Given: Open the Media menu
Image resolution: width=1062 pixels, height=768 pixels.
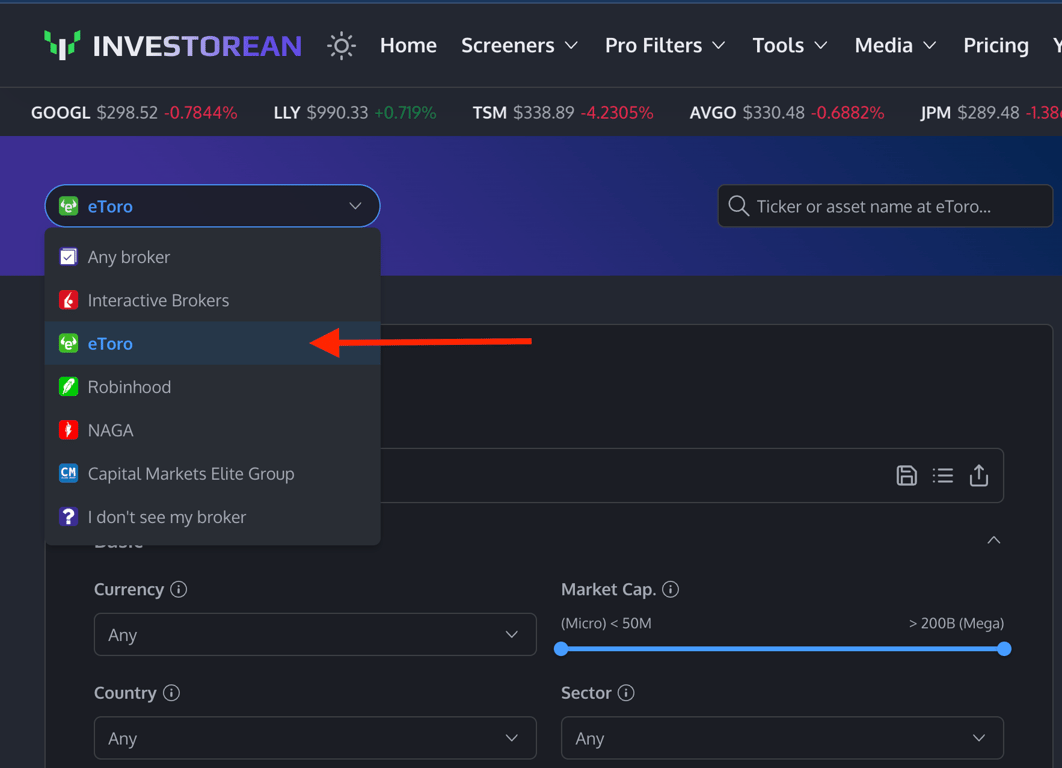Looking at the screenshot, I should pos(895,45).
